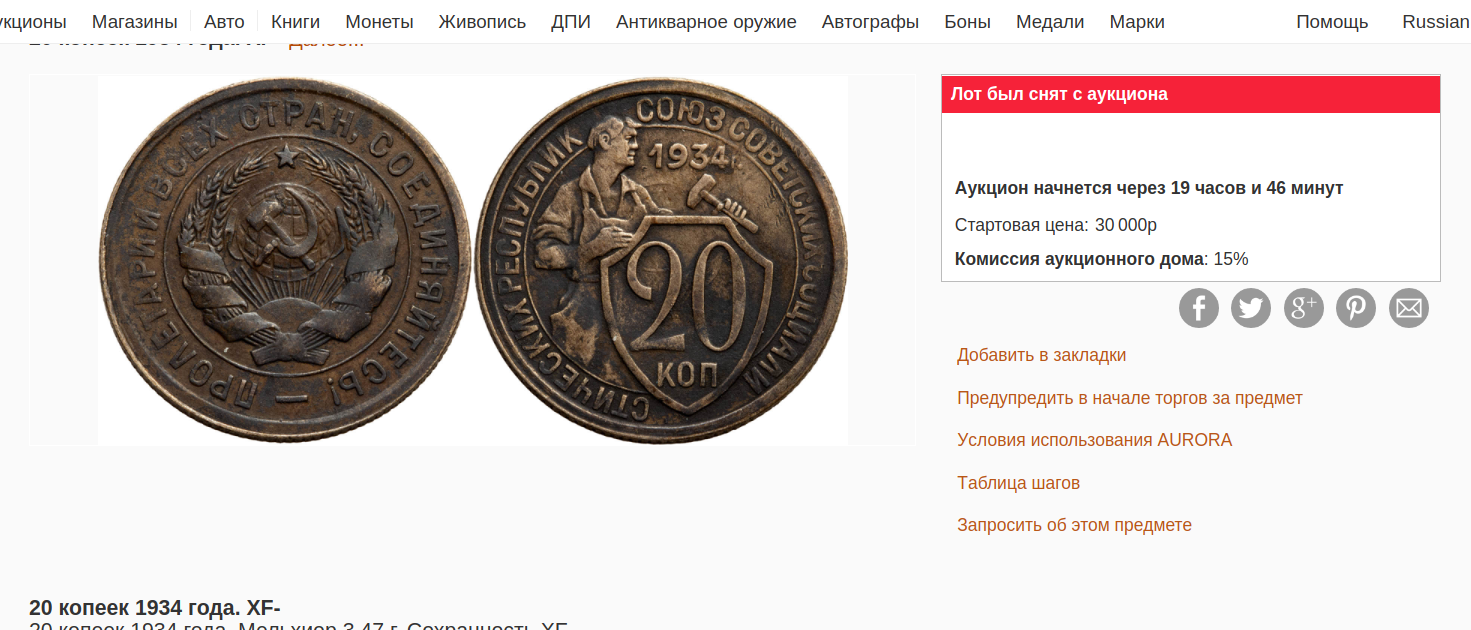Click Добавить в закладки link
Screen dimensions: 1471x630
(x=1041, y=355)
